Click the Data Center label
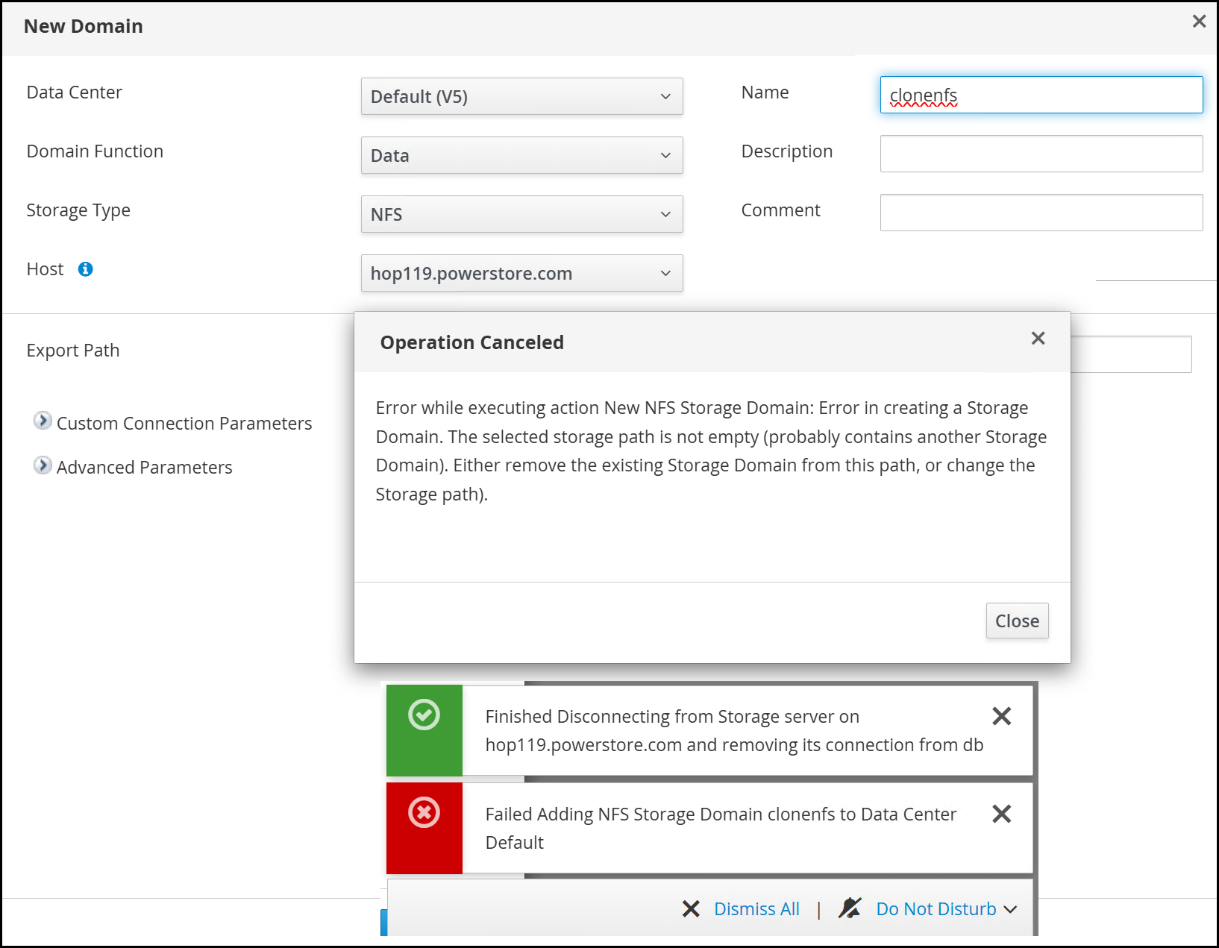The image size is (1219, 948). click(74, 92)
